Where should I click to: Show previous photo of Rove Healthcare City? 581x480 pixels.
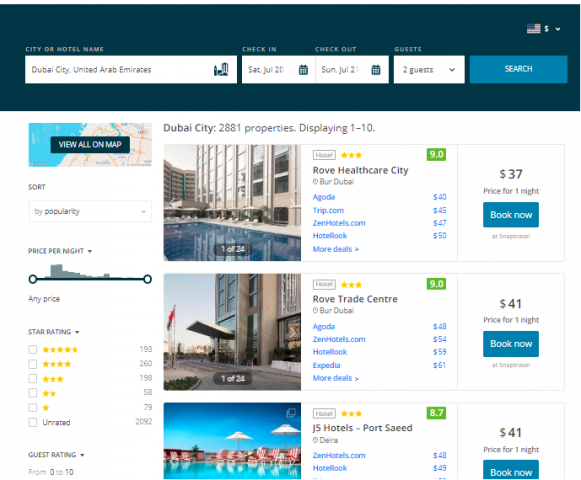coord(172,203)
